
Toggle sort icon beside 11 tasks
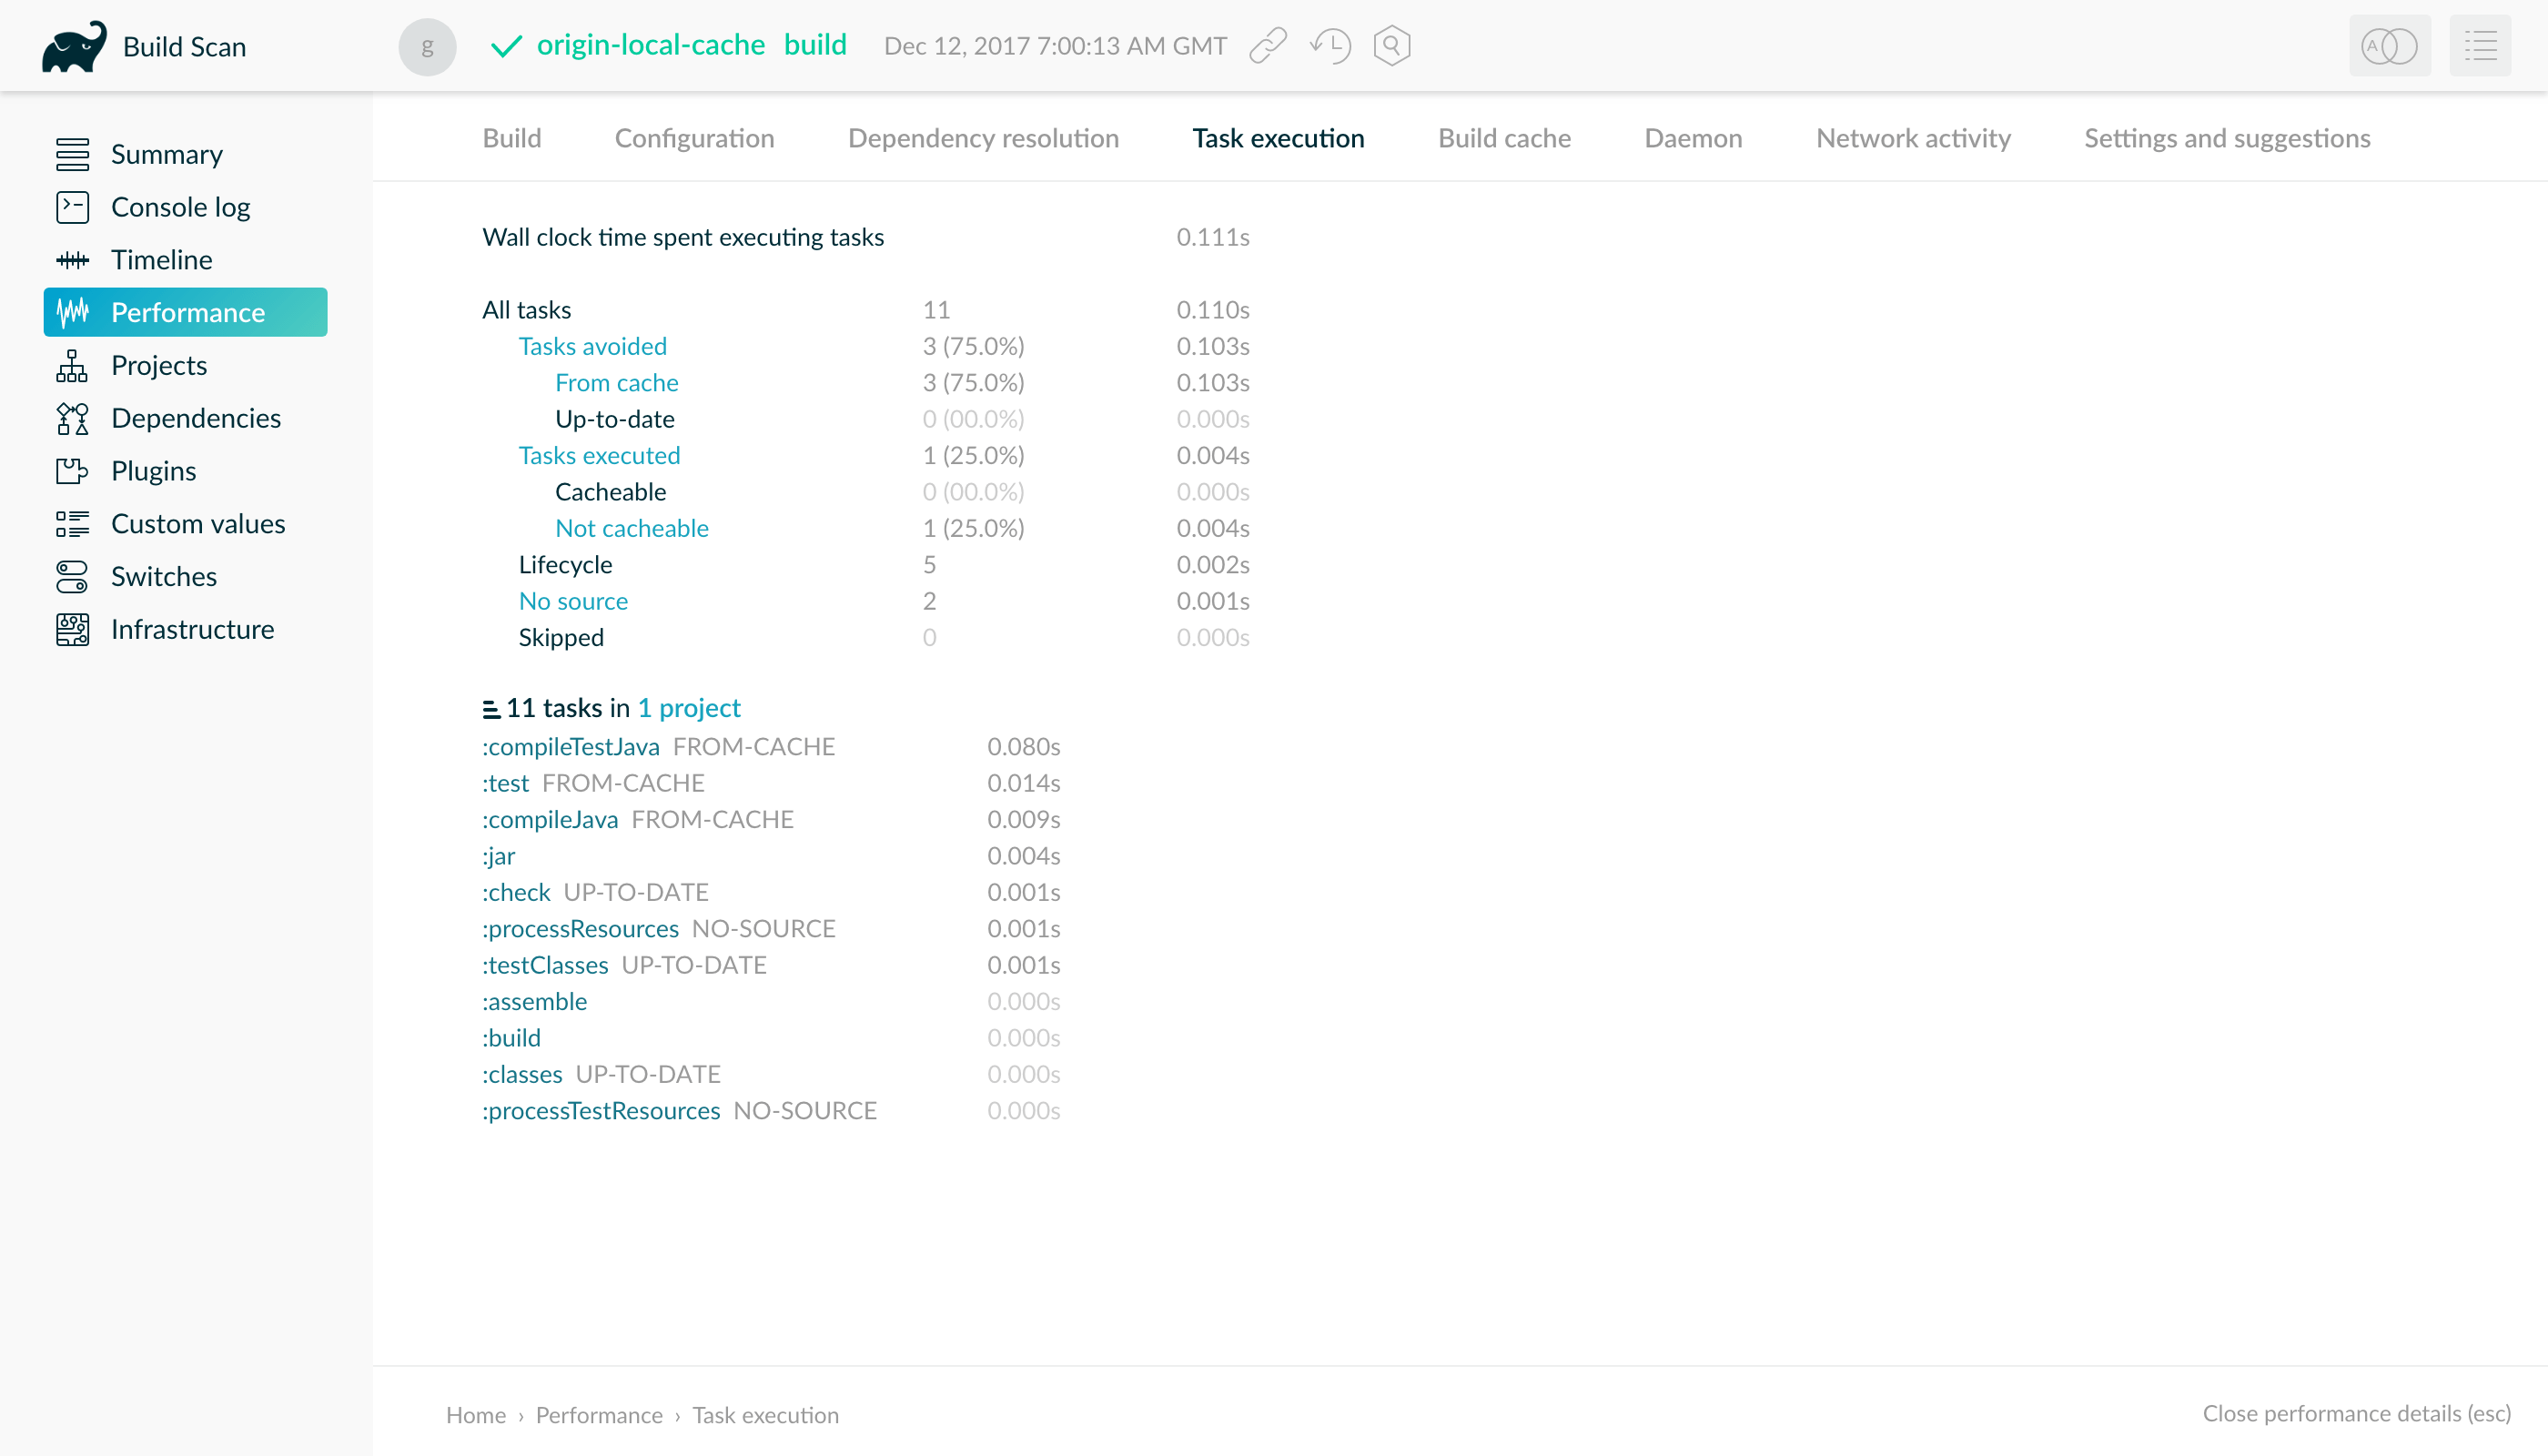491,709
